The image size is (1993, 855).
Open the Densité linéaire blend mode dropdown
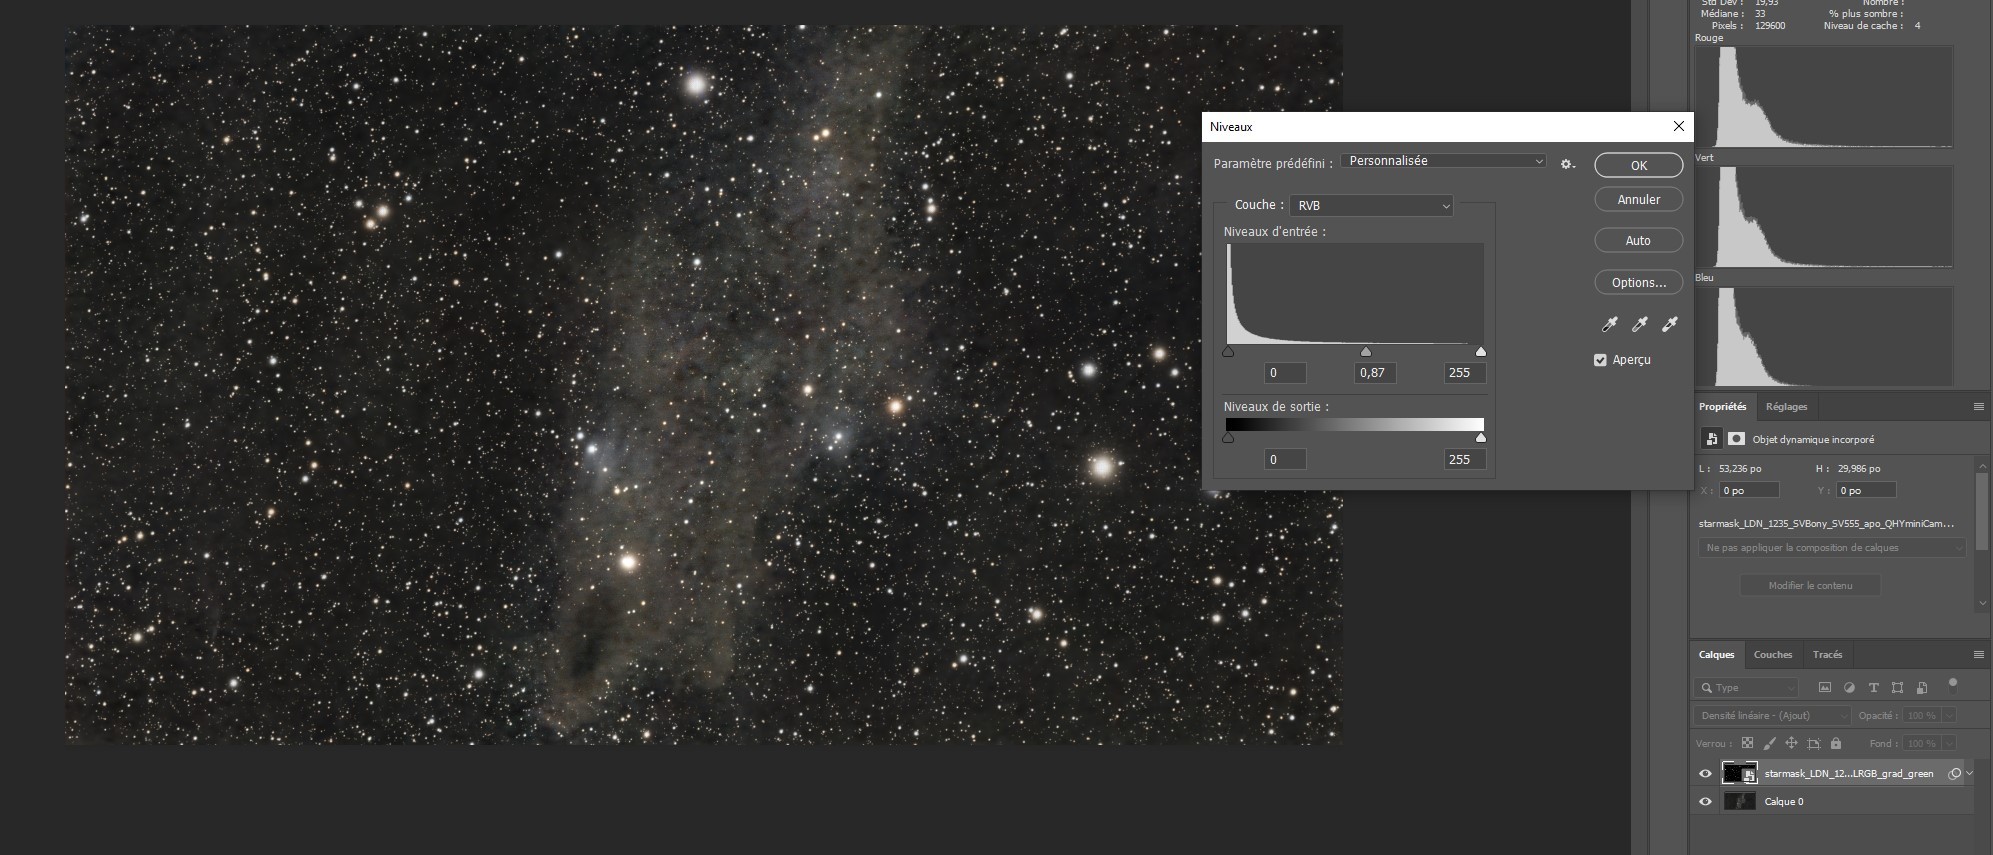point(1773,715)
